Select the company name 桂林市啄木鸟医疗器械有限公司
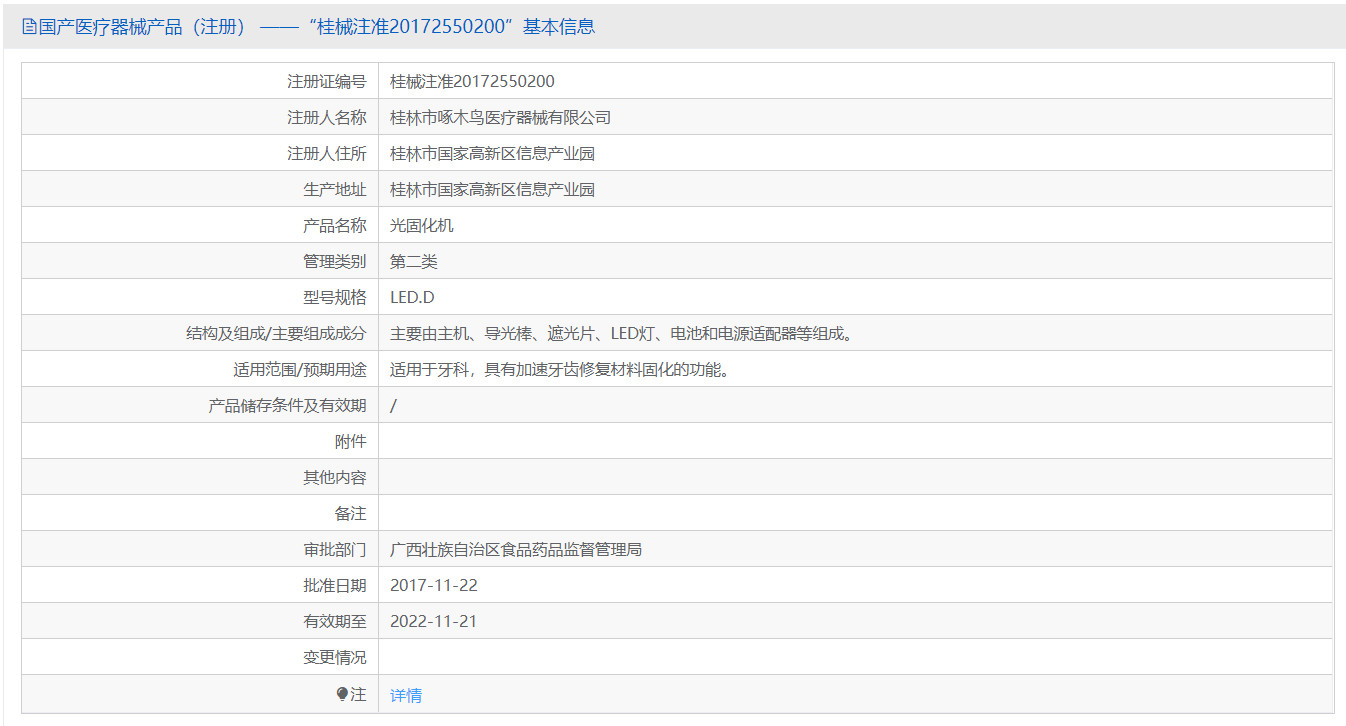This screenshot has height=726, width=1346. (x=500, y=117)
